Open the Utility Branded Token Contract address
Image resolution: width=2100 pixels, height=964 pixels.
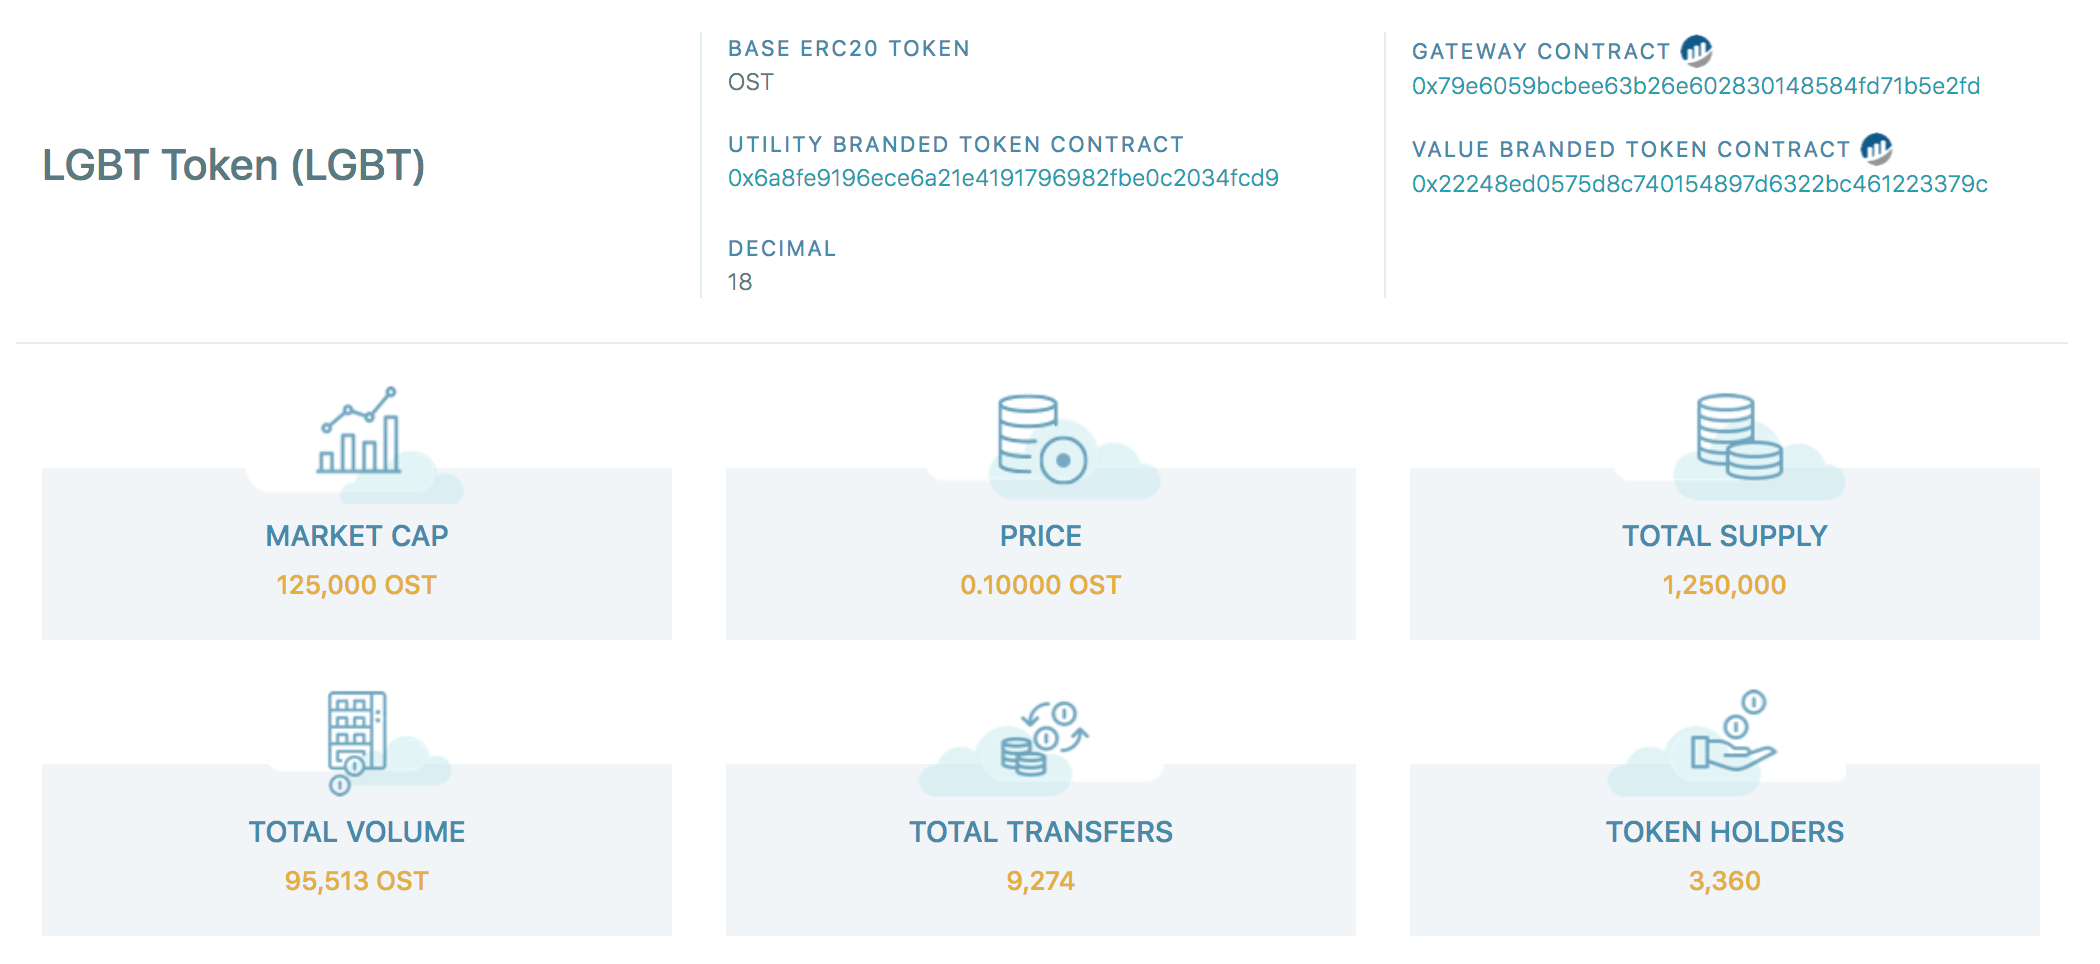point(1003,178)
